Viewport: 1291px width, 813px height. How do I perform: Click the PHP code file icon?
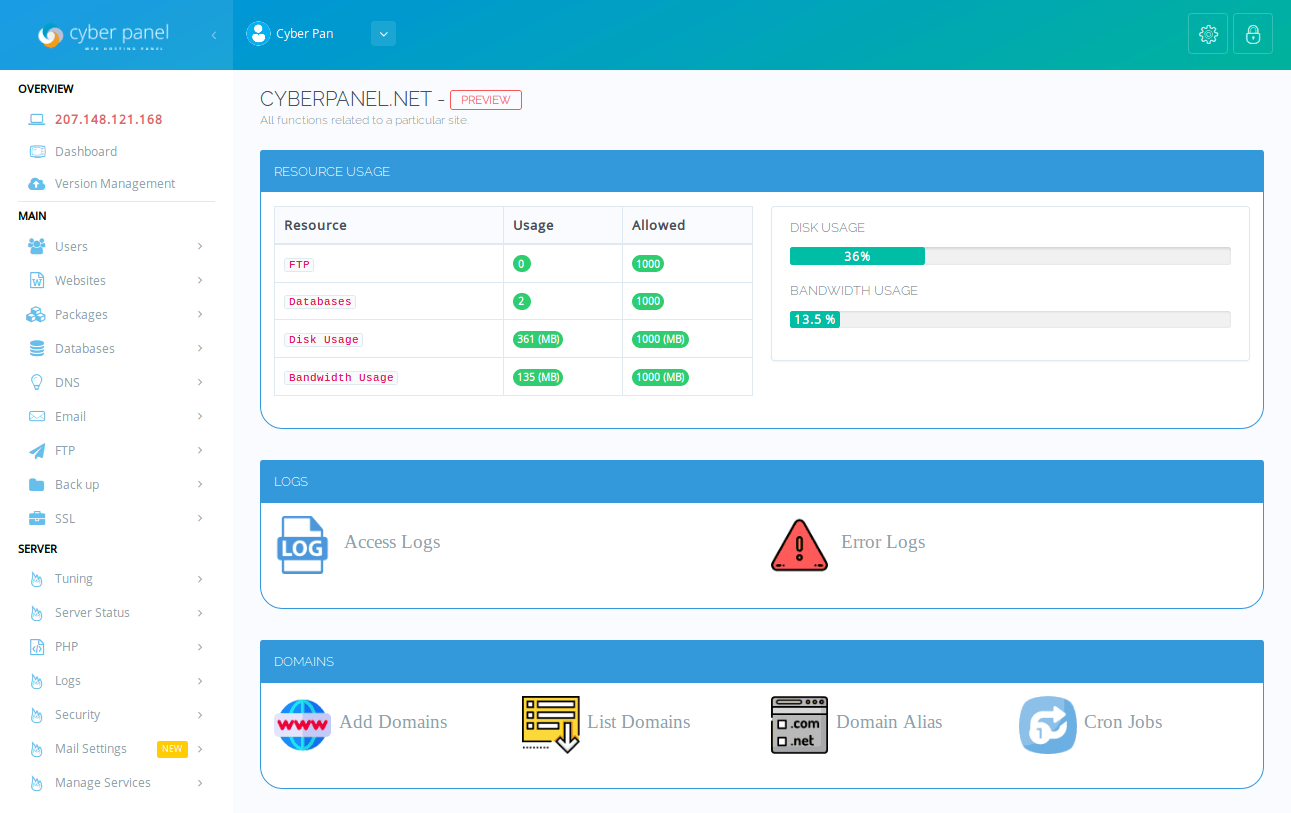pyautogui.click(x=37, y=647)
